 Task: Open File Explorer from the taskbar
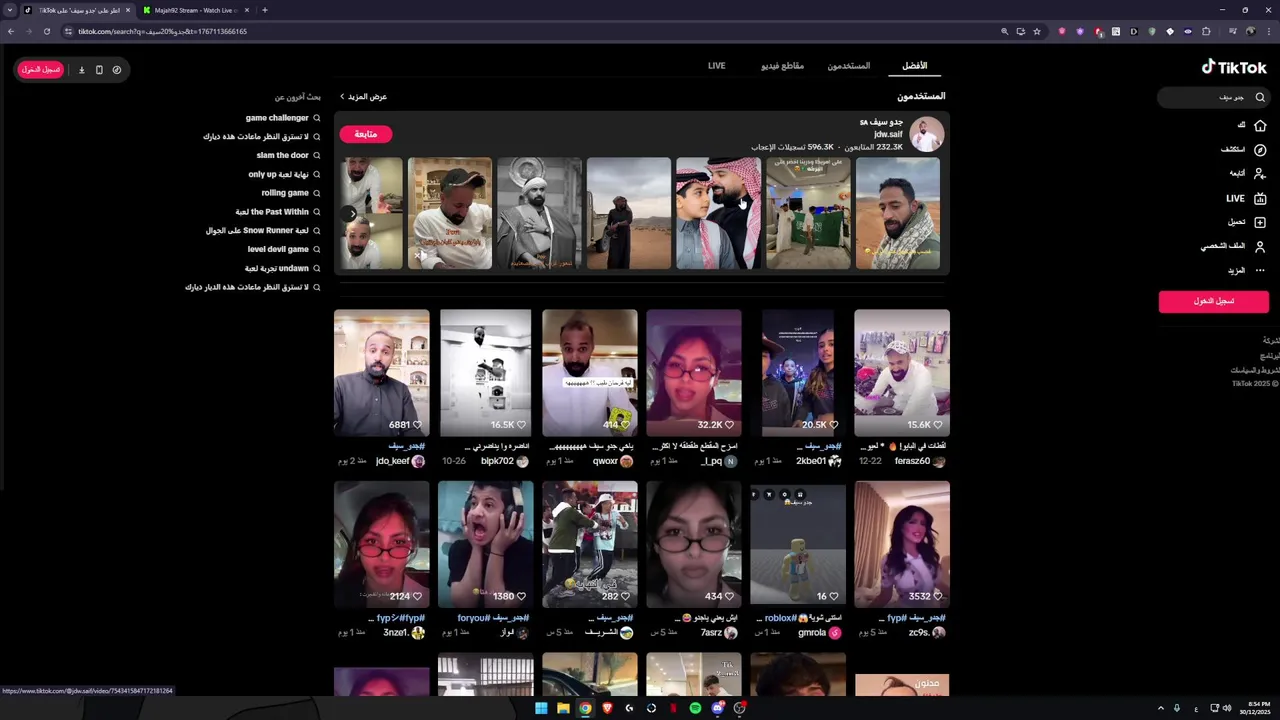tap(563, 708)
